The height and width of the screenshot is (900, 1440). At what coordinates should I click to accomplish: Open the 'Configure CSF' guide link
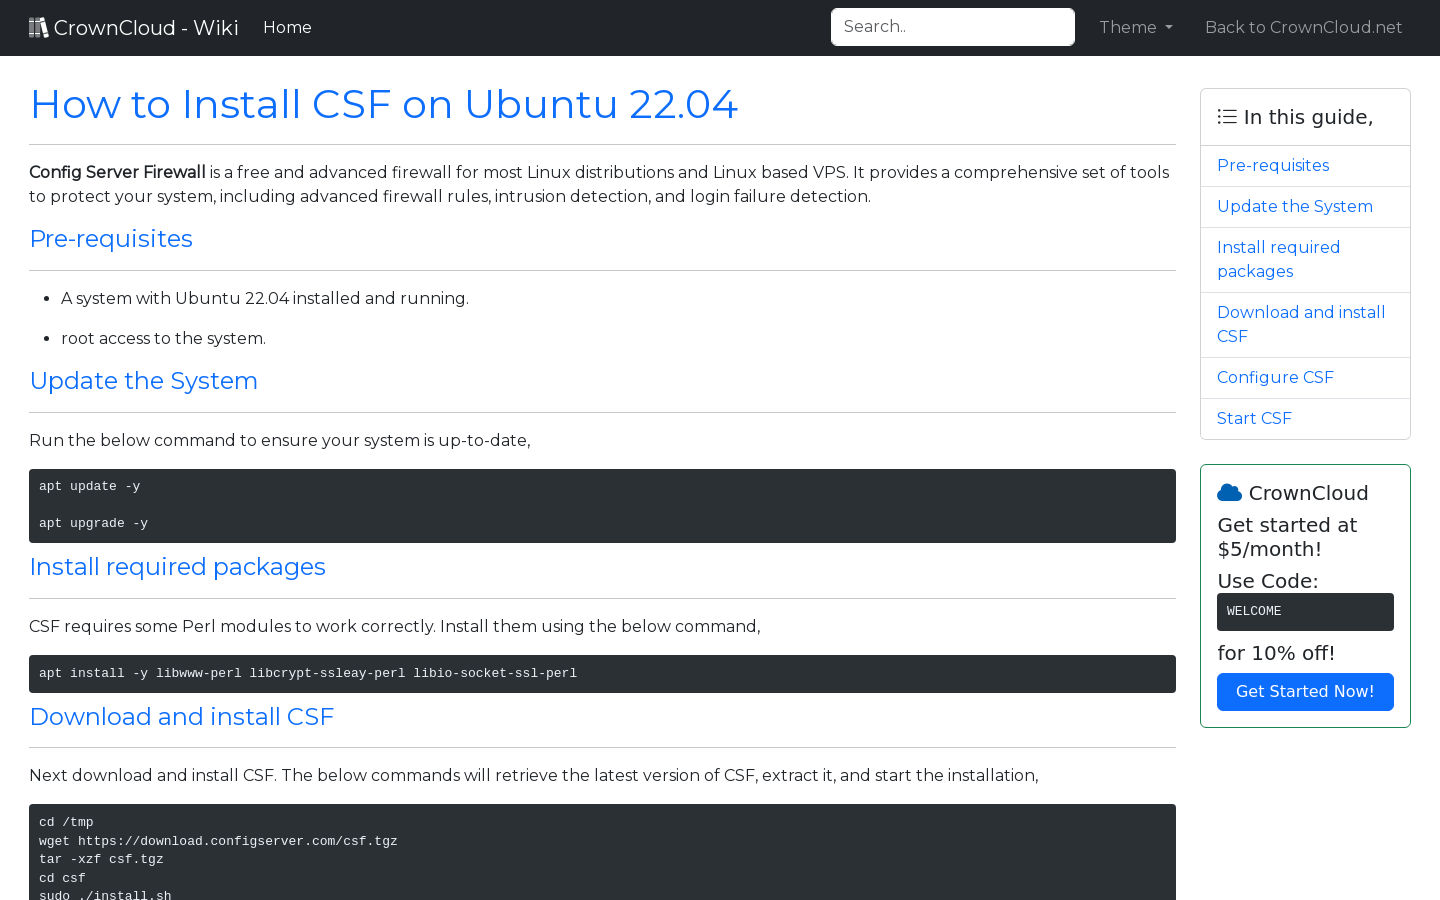point(1275,377)
